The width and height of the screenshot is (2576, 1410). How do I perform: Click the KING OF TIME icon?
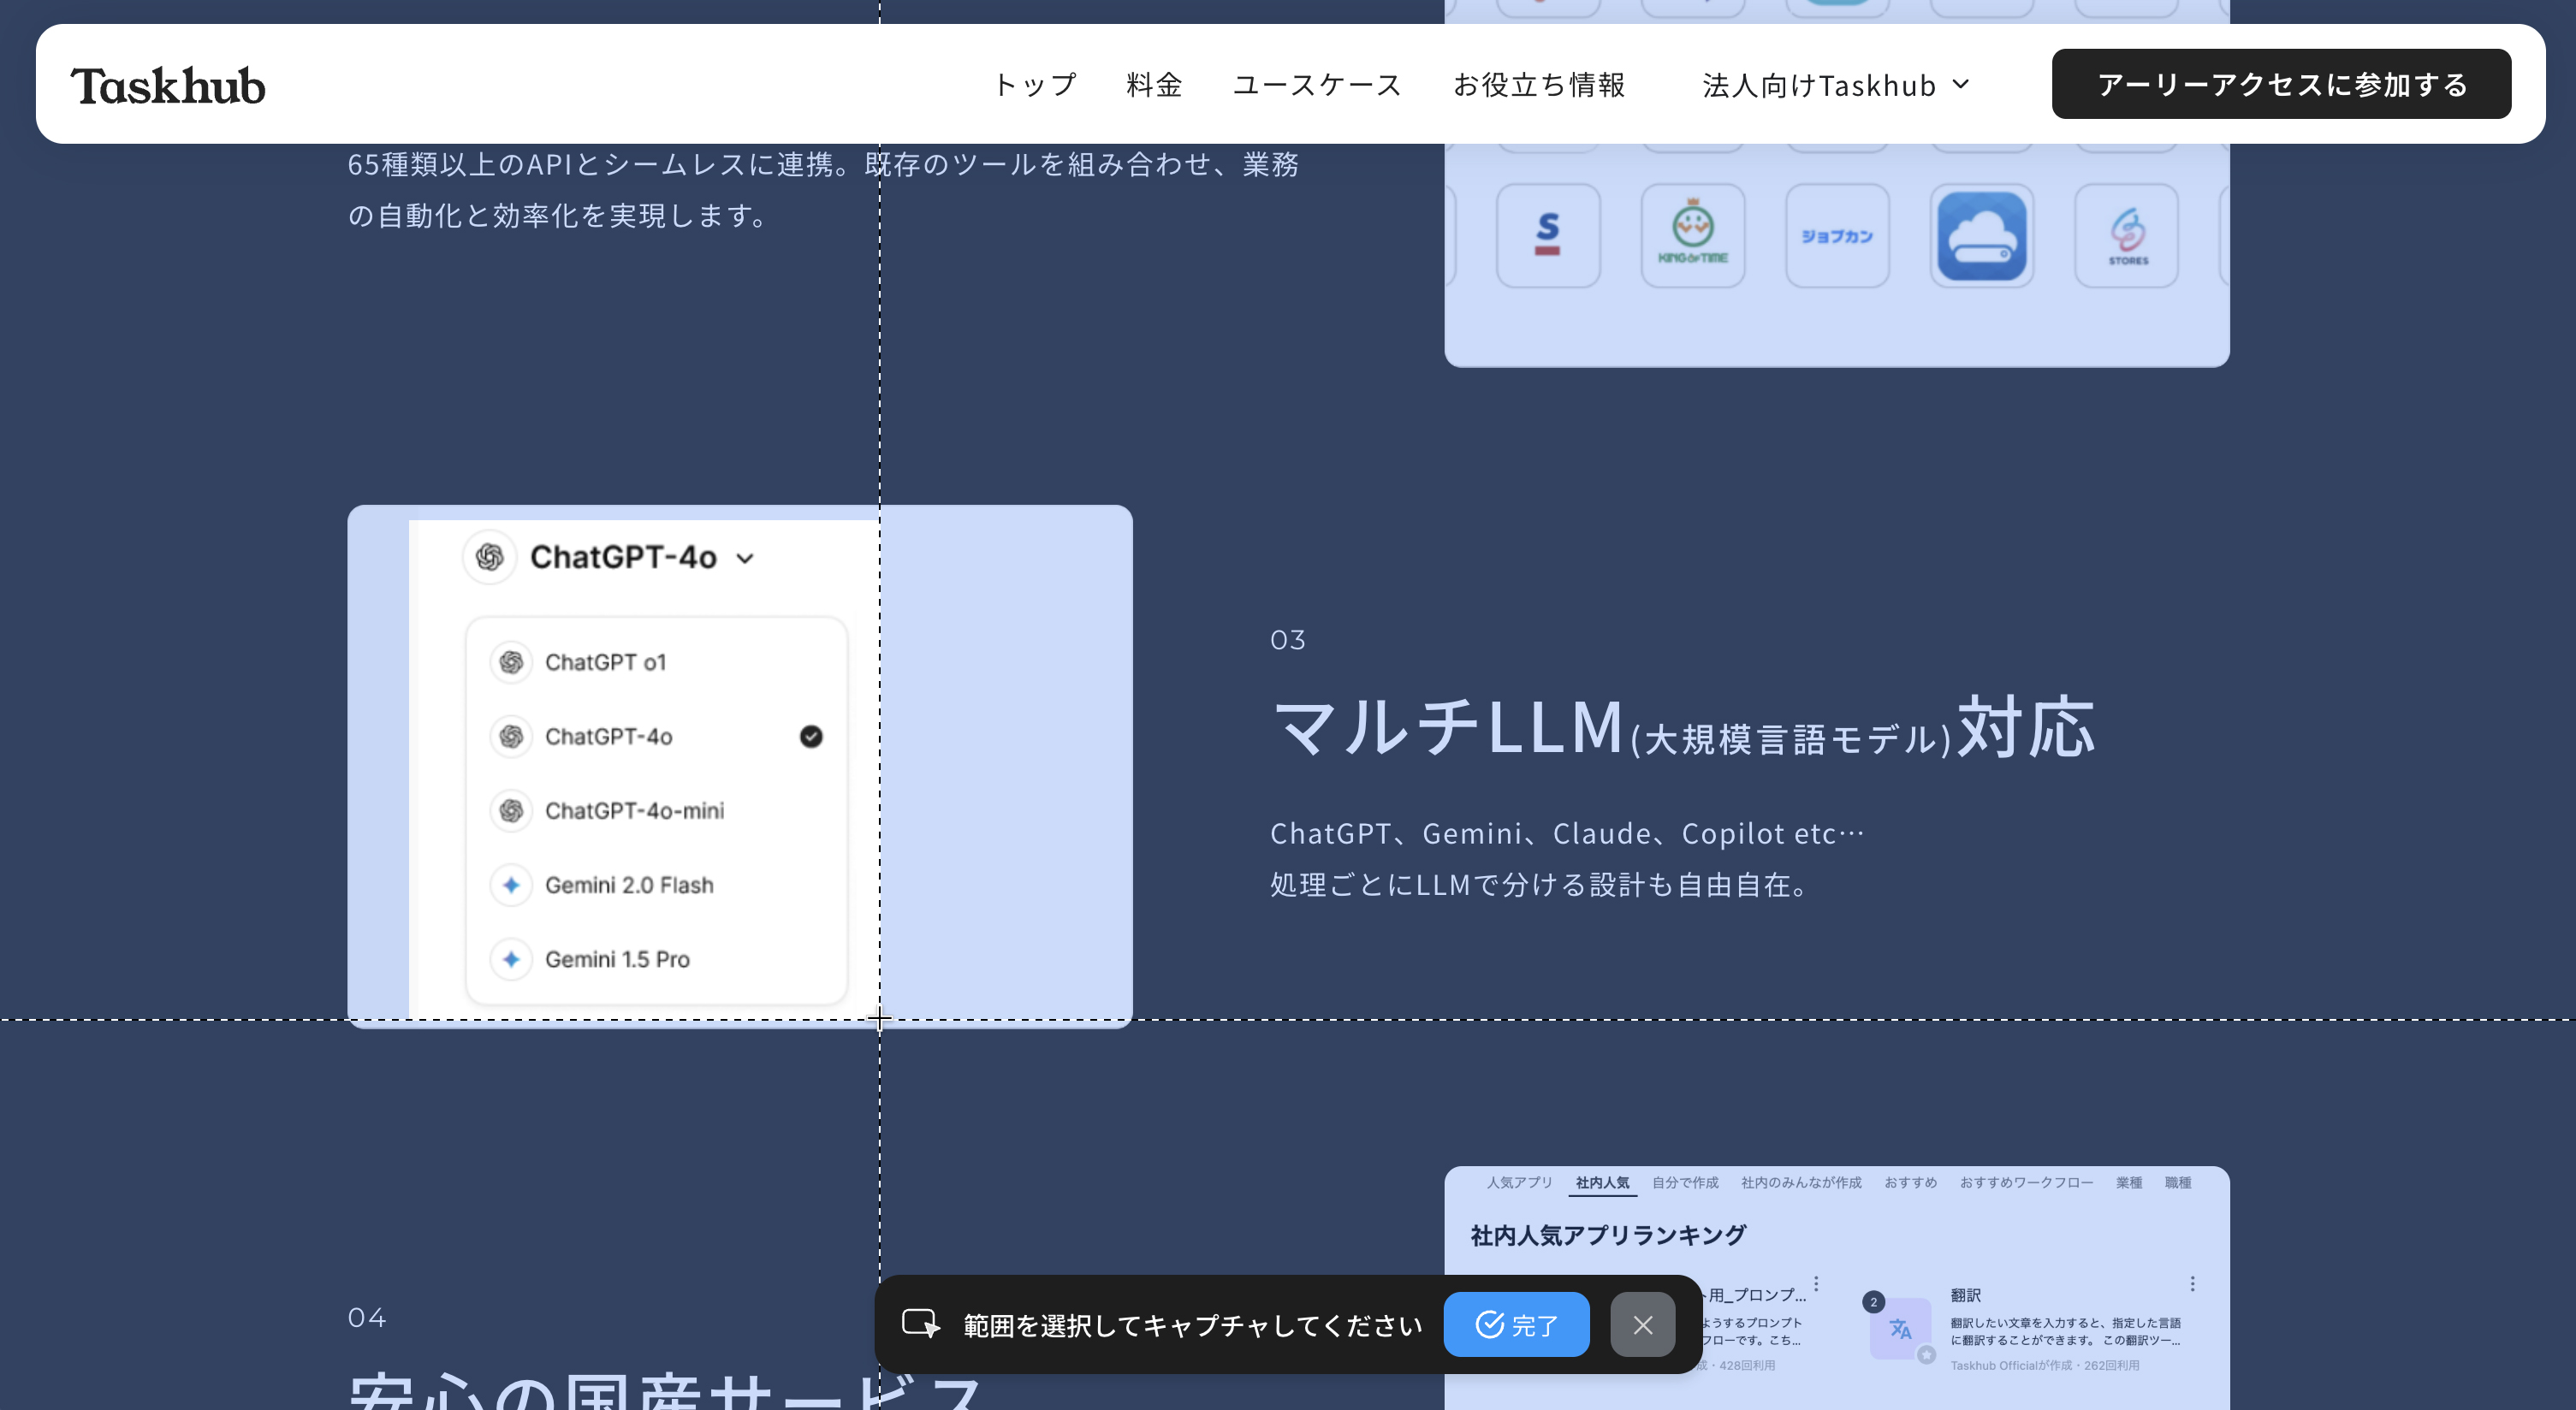[1693, 236]
